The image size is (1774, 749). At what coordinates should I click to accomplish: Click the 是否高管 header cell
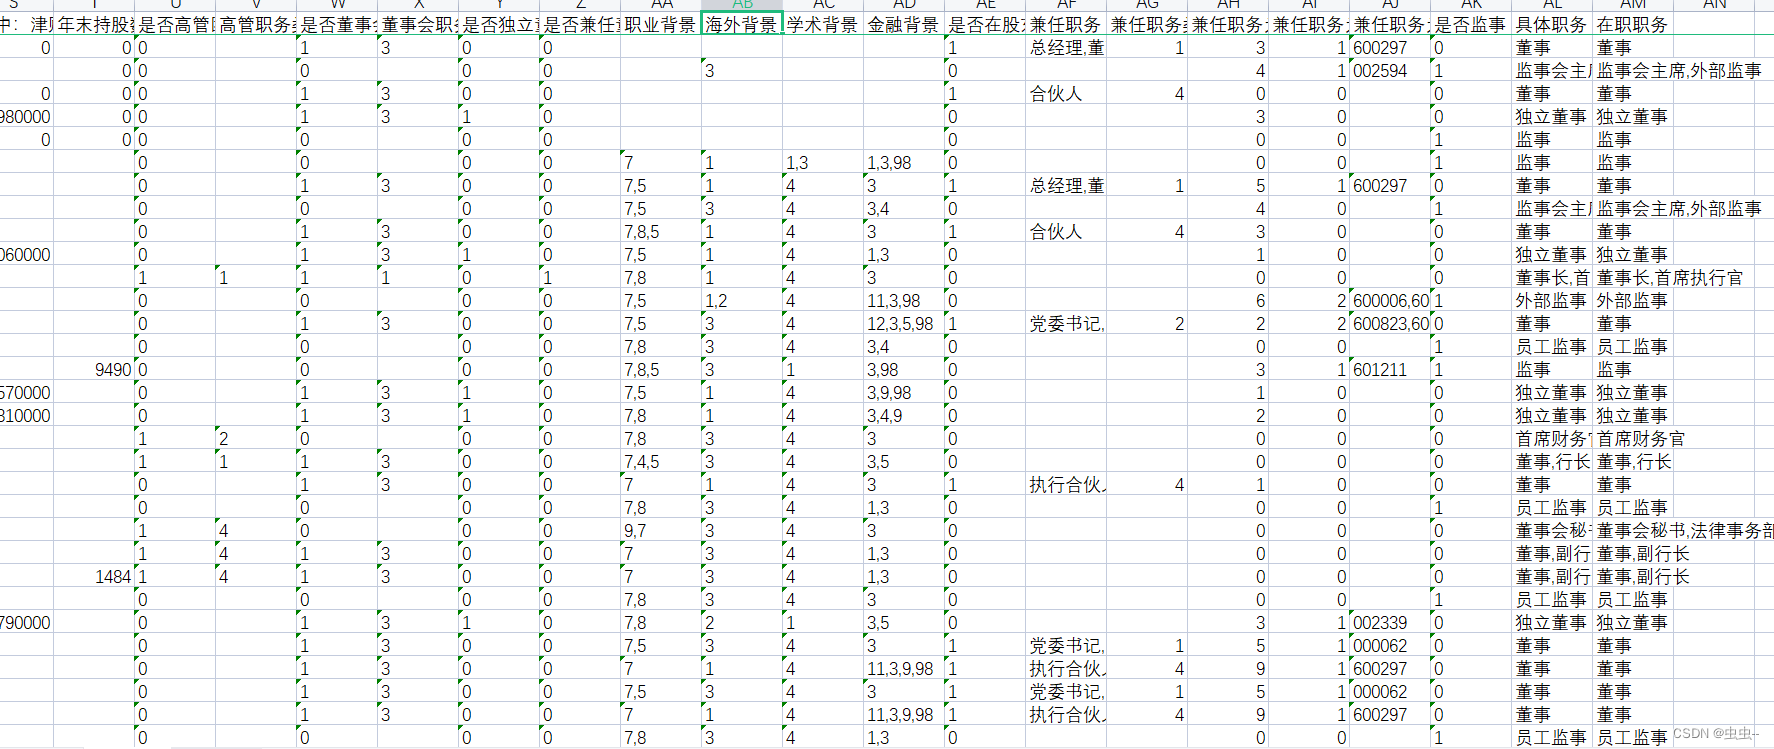coord(175,25)
